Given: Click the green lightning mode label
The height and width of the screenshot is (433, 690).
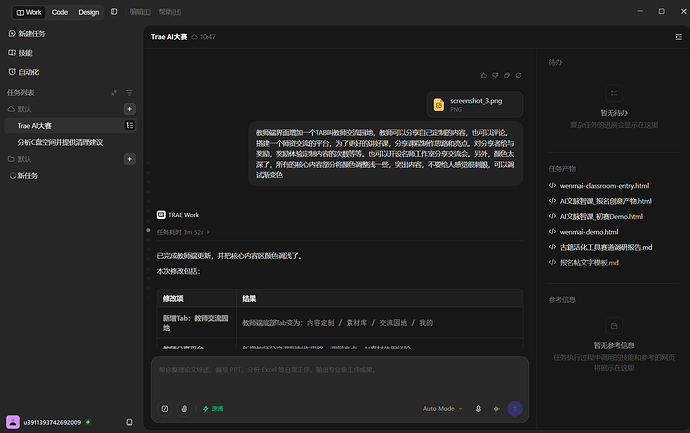Looking at the screenshot, I should click(x=213, y=409).
